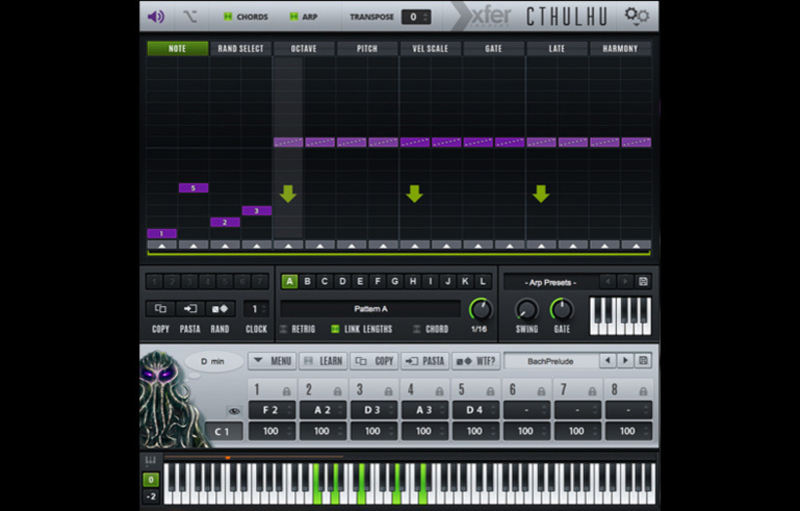Click the purple step block labeled 5

(x=193, y=188)
